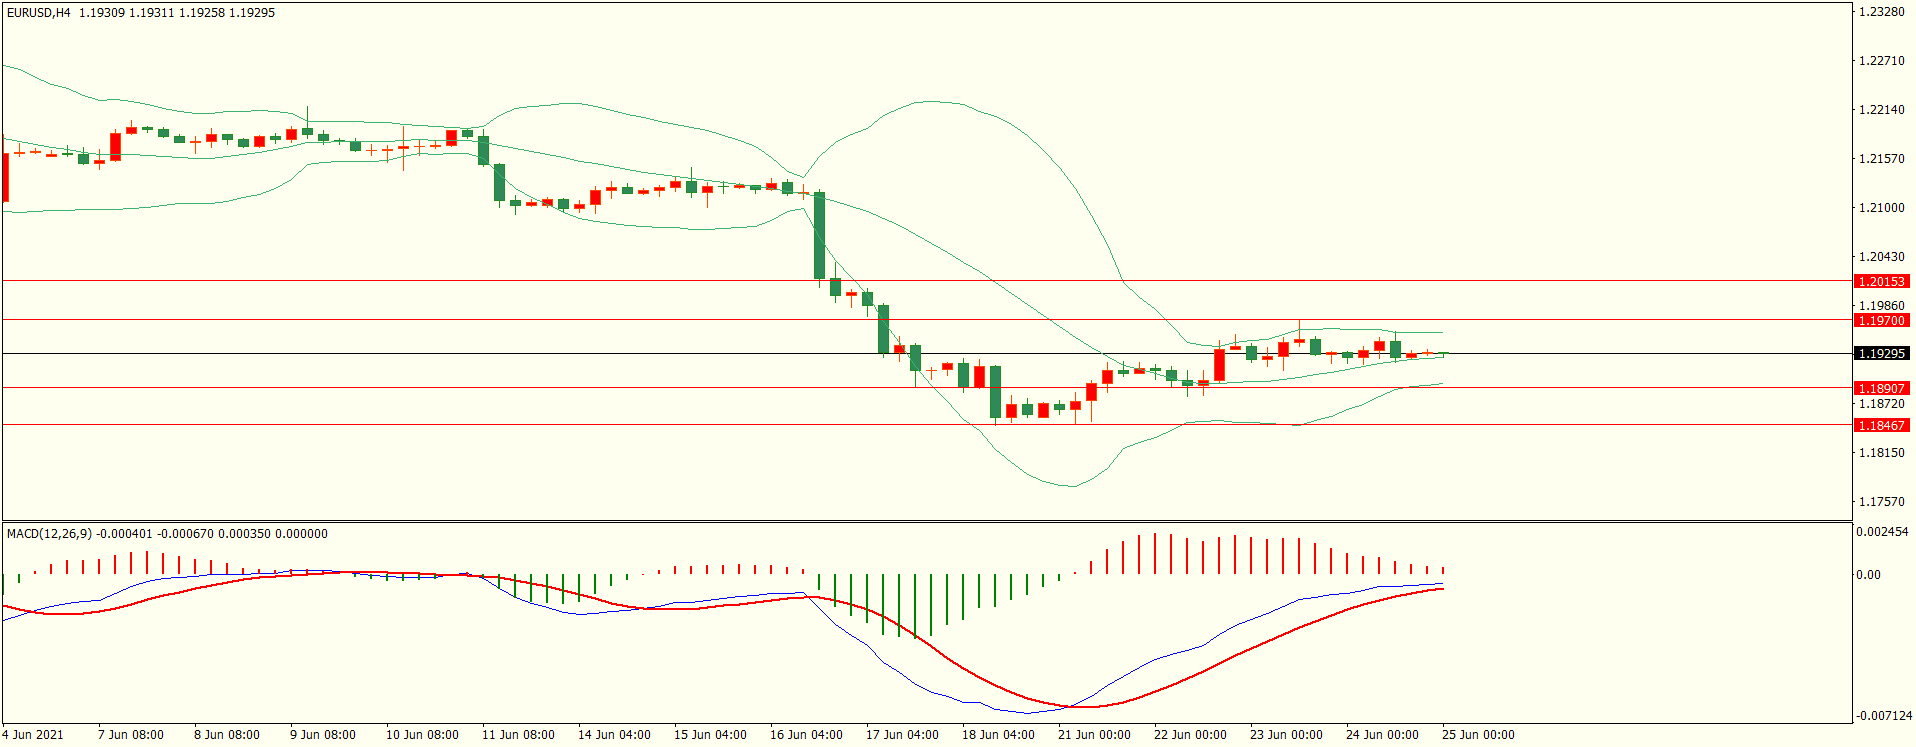Select the 1.21000 price axis value
This screenshot has height=747, width=1916.
point(1881,208)
